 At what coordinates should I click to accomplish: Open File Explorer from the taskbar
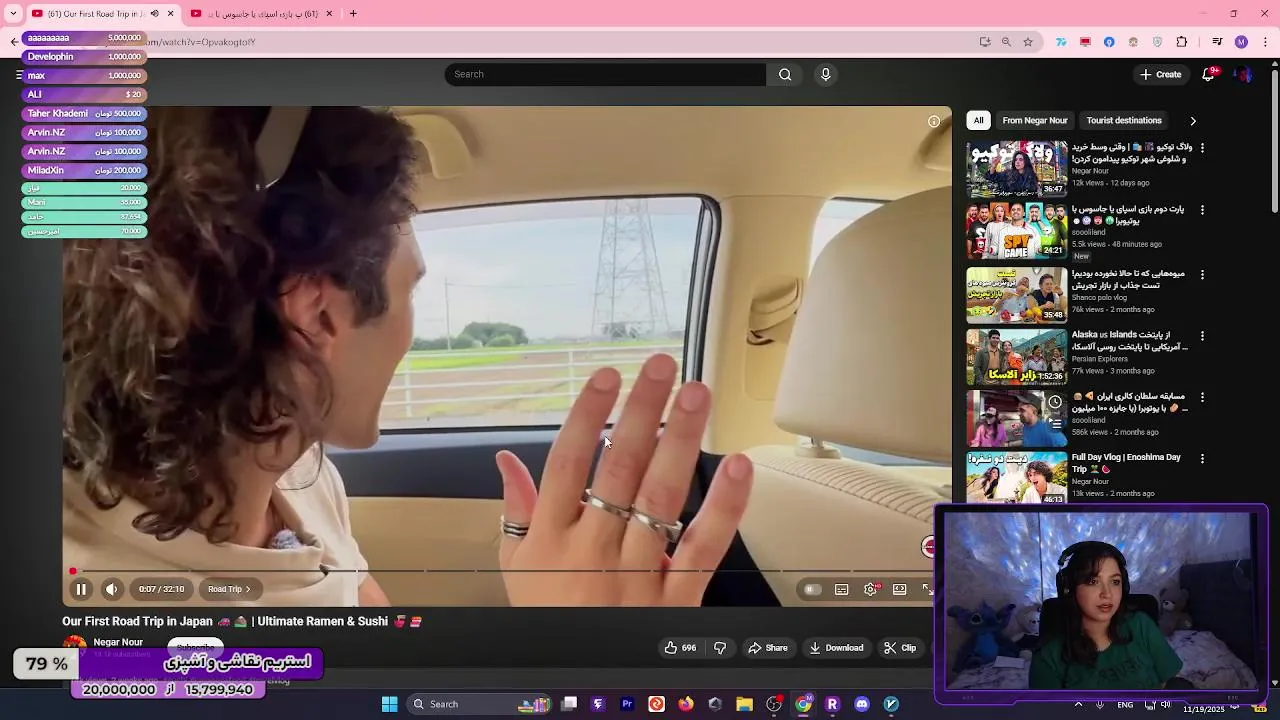click(744, 704)
